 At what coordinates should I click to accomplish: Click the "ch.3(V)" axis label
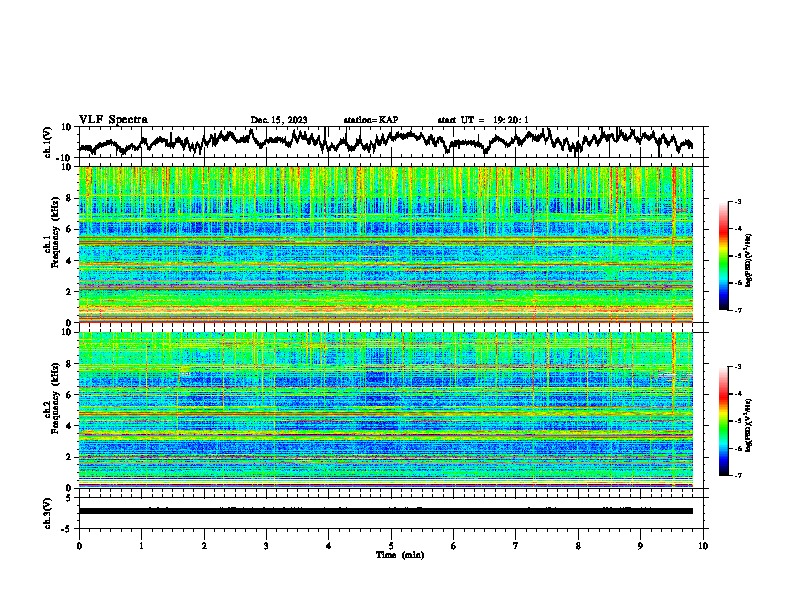coord(48,513)
